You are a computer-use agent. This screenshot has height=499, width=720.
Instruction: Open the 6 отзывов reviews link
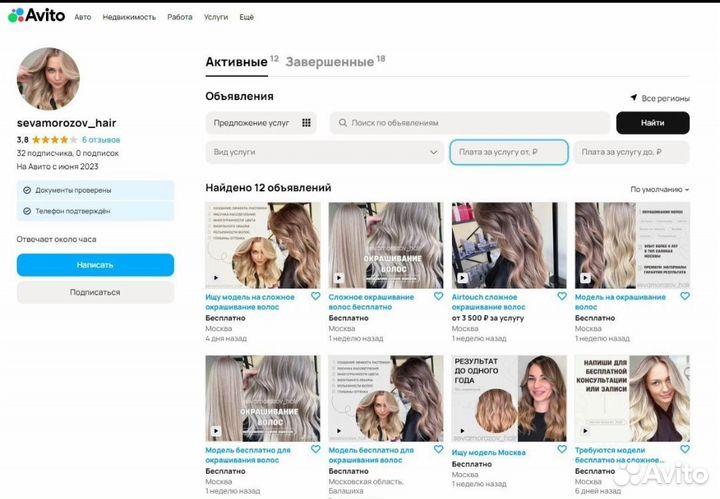coord(101,139)
